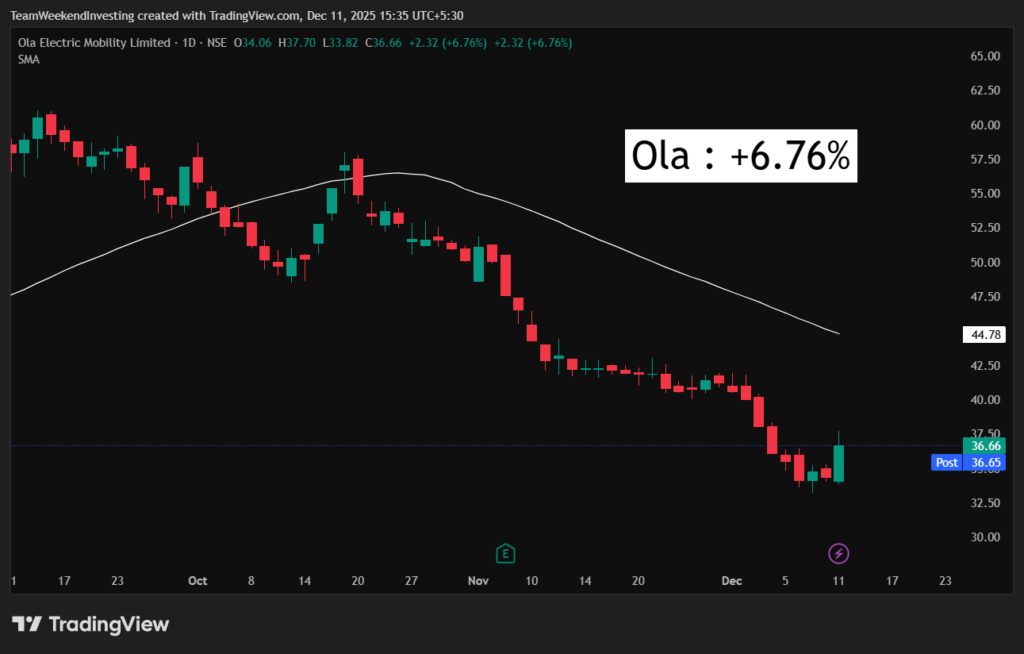Click the TradingView logo at the bottom
Viewport: 1024px width, 654px height.
[91, 624]
